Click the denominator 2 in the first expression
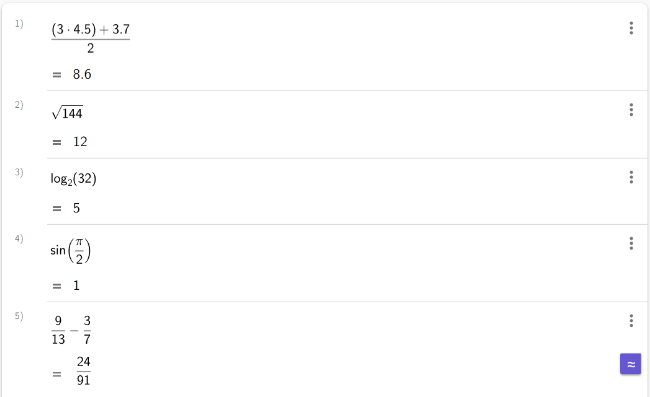Screen dimensions: 650x397 tap(90, 48)
